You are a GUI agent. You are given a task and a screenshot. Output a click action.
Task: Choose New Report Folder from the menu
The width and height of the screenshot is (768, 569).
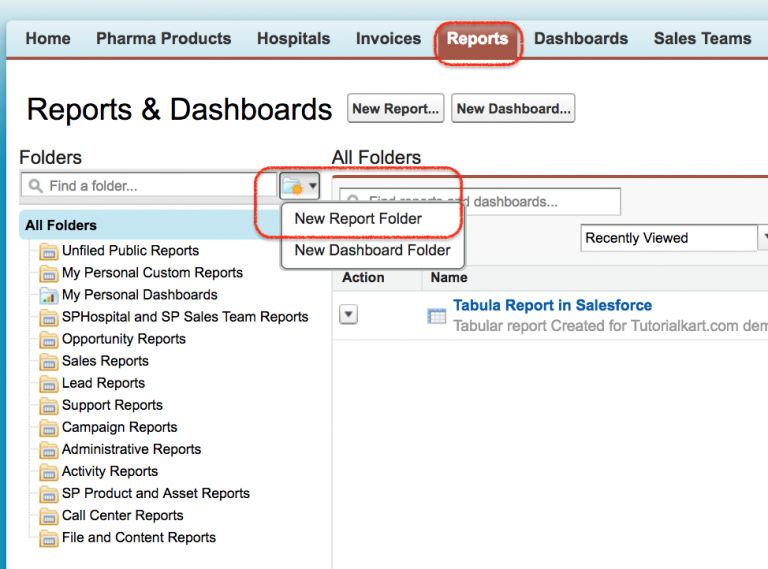coord(358,219)
